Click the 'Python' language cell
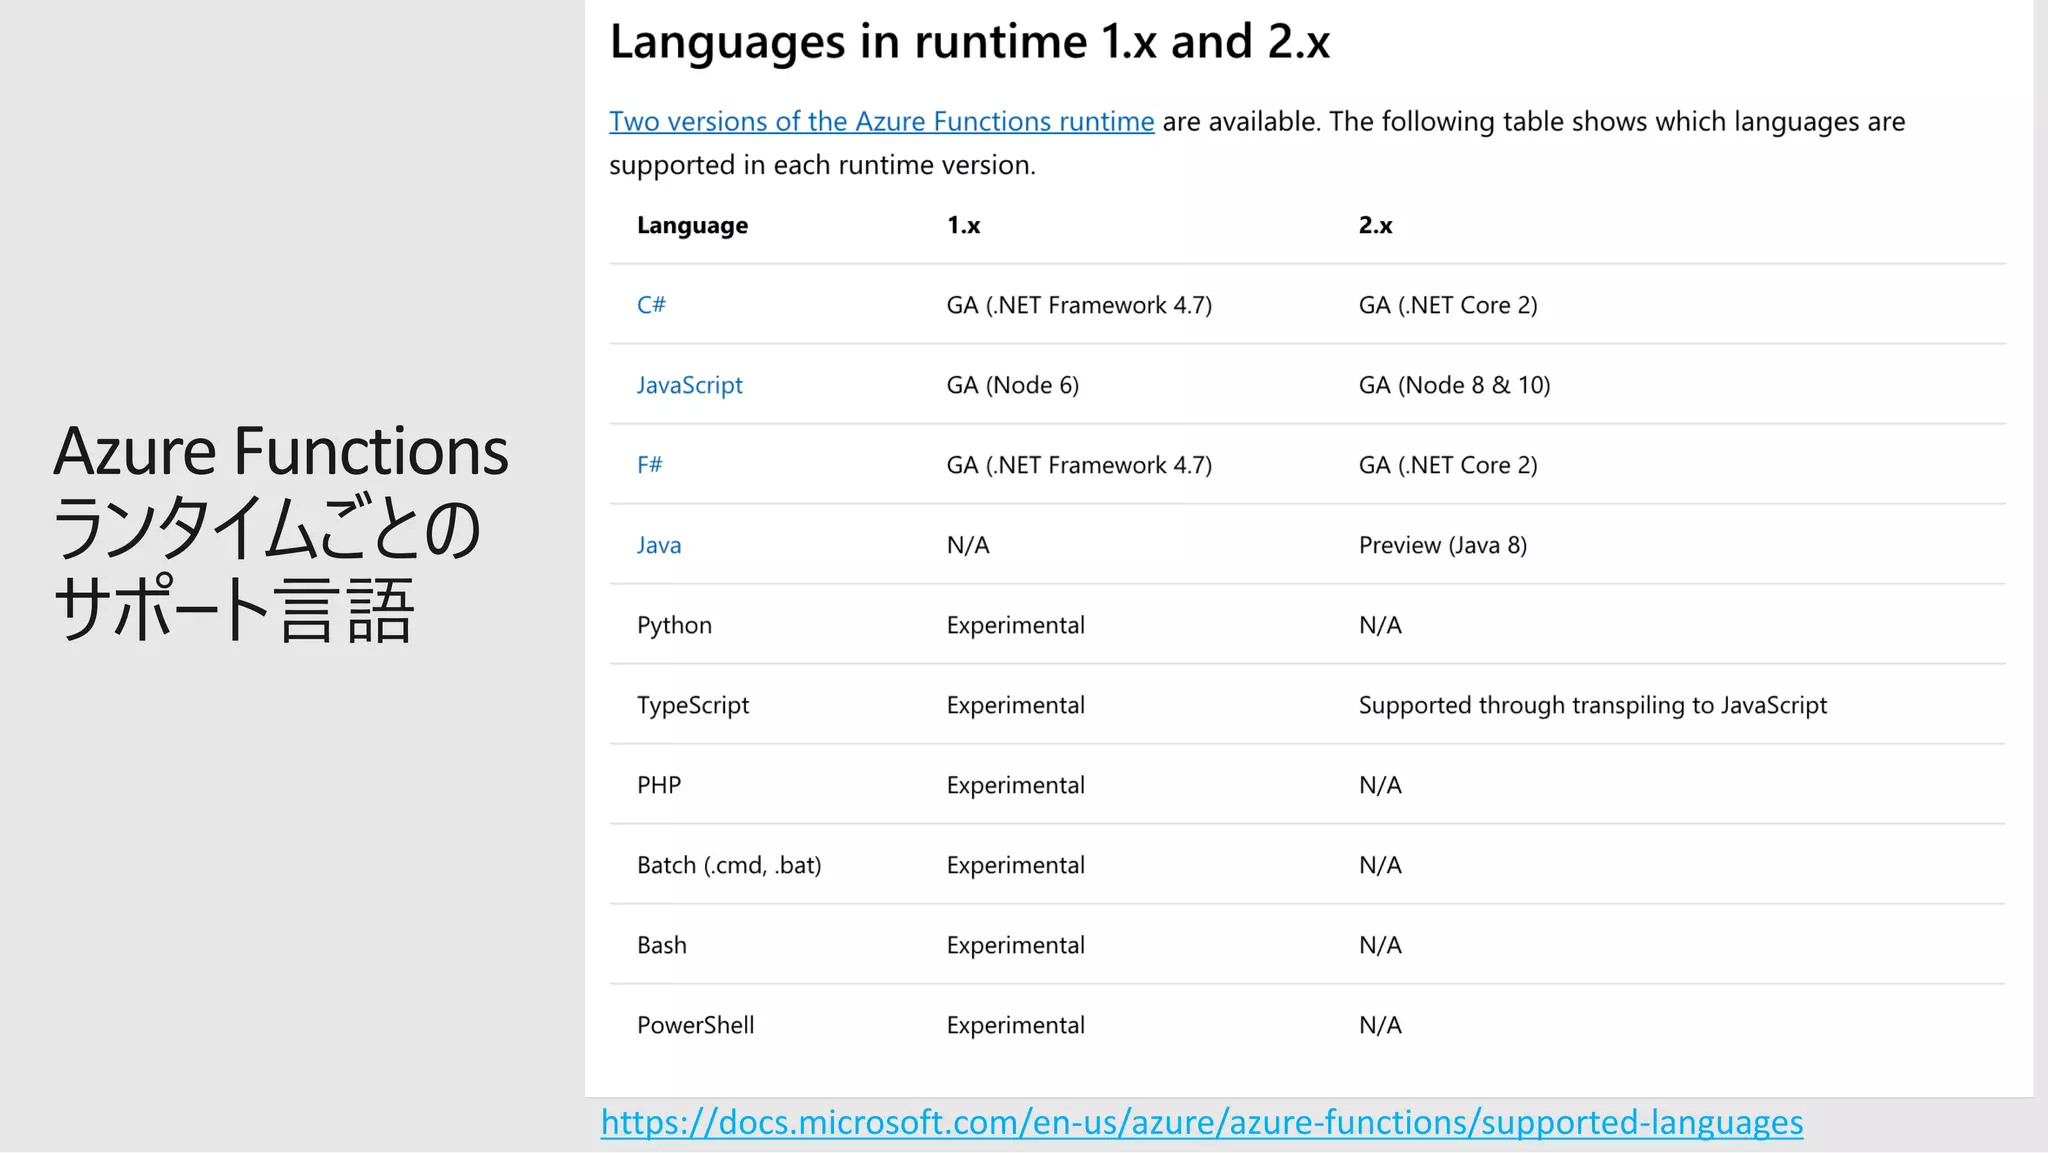Screen dimensions: 2048x1153 (x=674, y=626)
